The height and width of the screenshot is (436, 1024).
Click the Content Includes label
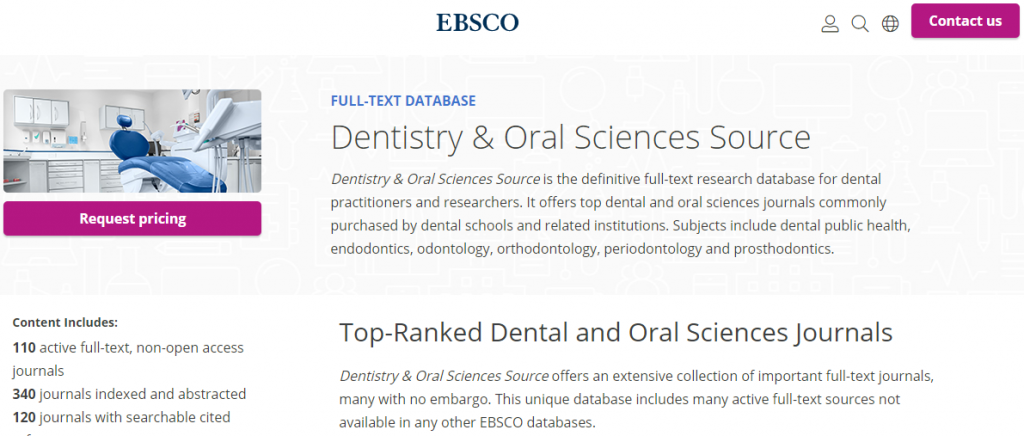click(x=65, y=322)
